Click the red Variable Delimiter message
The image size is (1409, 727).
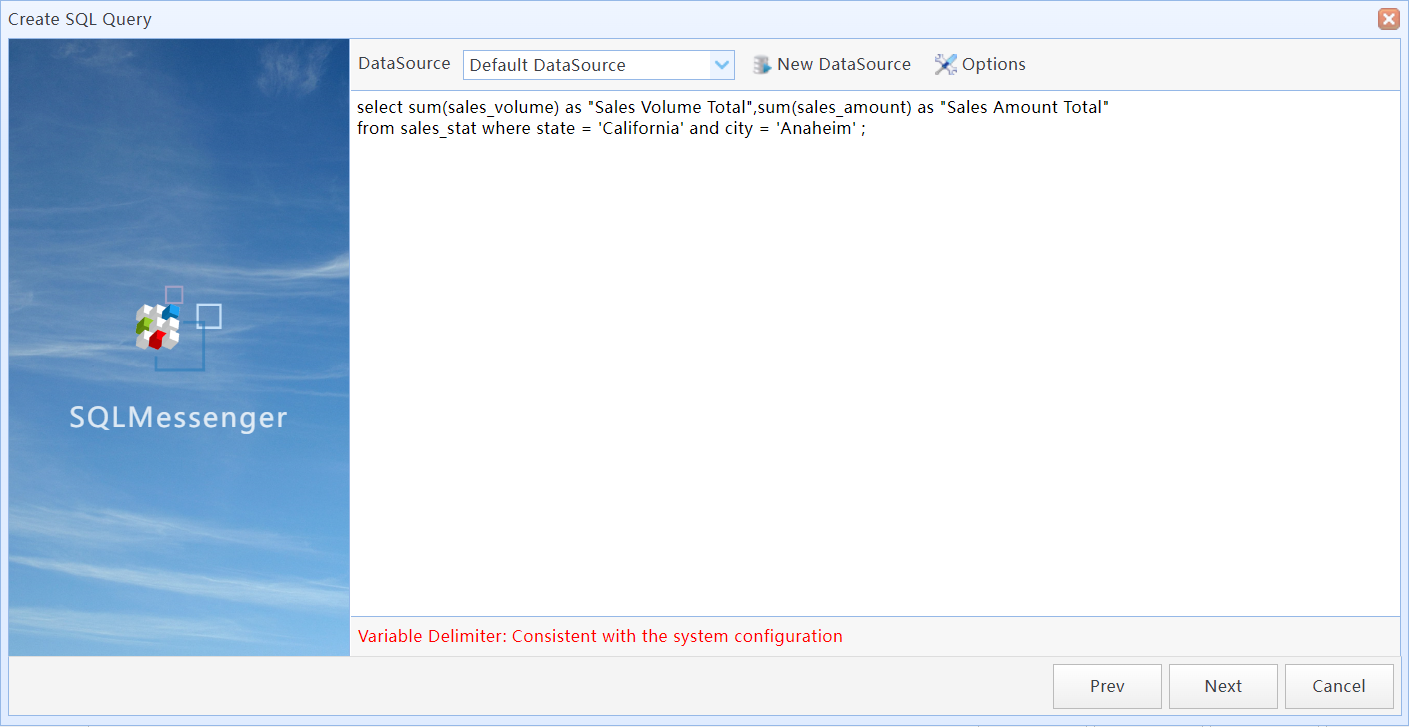[600, 636]
